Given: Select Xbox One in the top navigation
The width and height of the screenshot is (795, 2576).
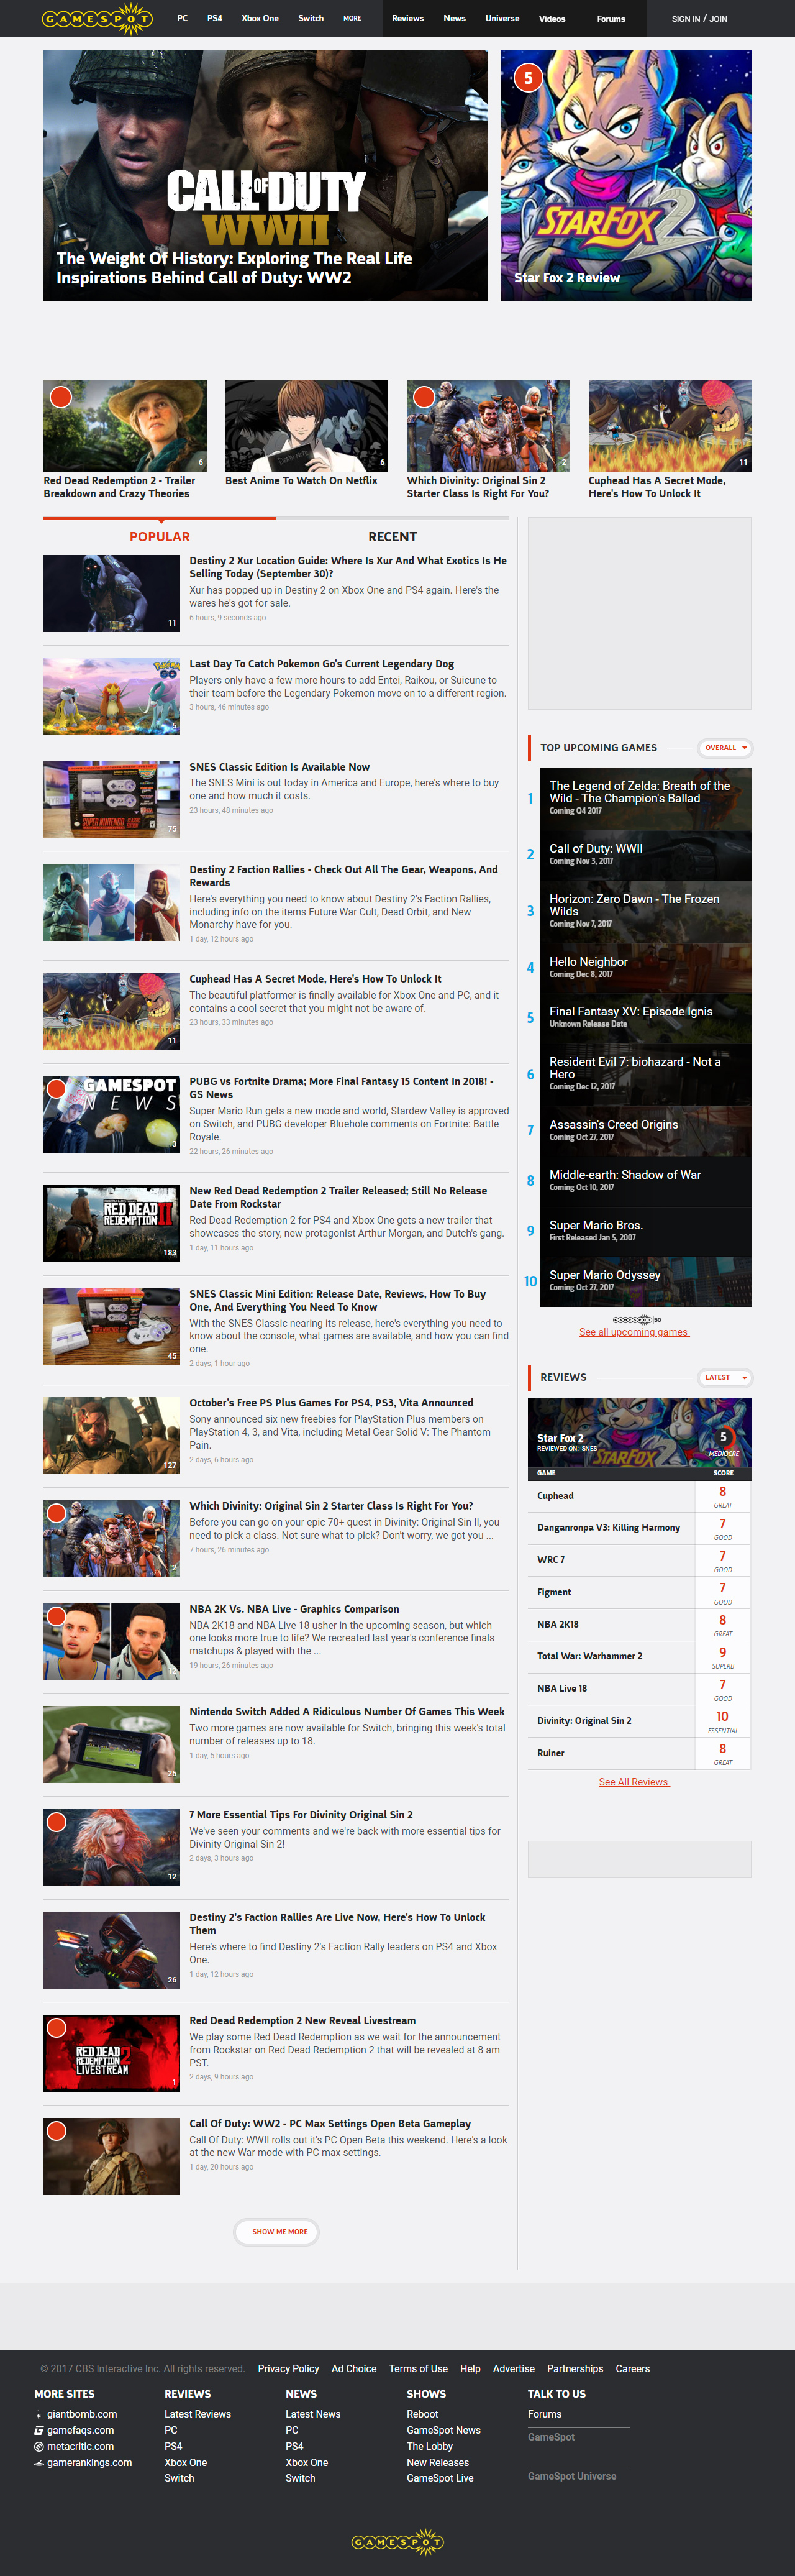Looking at the screenshot, I should [x=260, y=18].
